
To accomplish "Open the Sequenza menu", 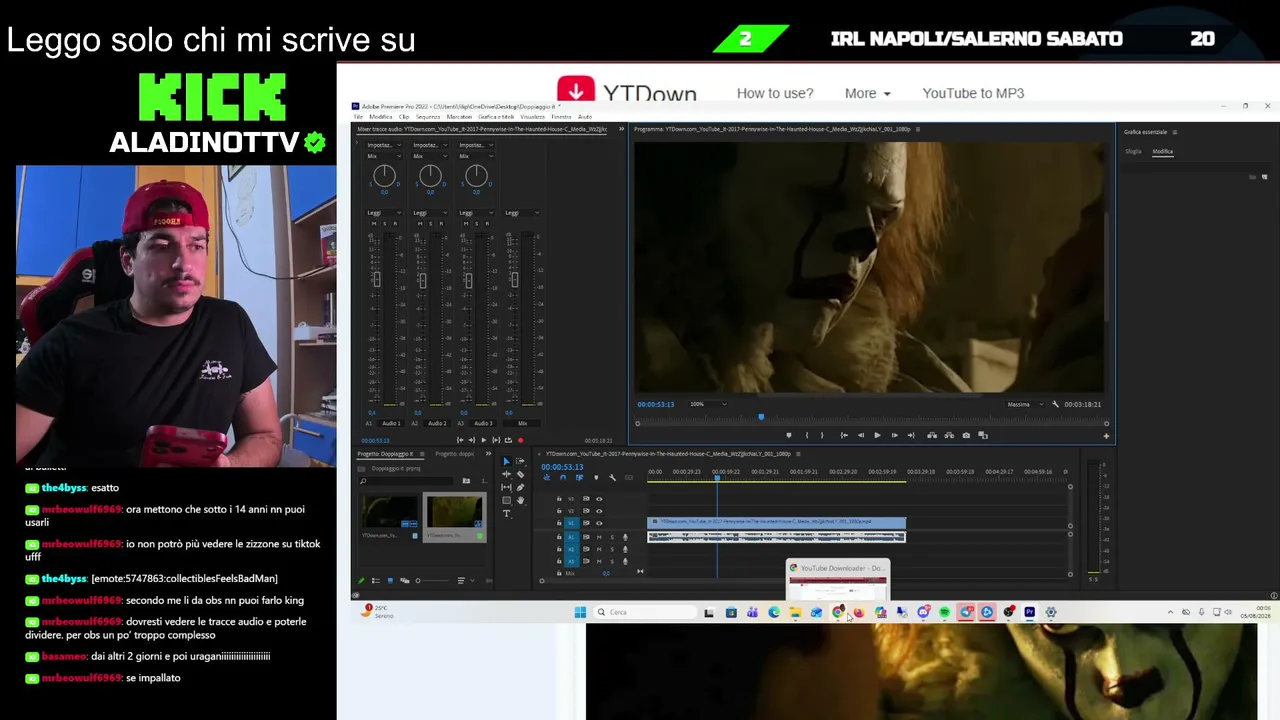I will coord(428,117).
